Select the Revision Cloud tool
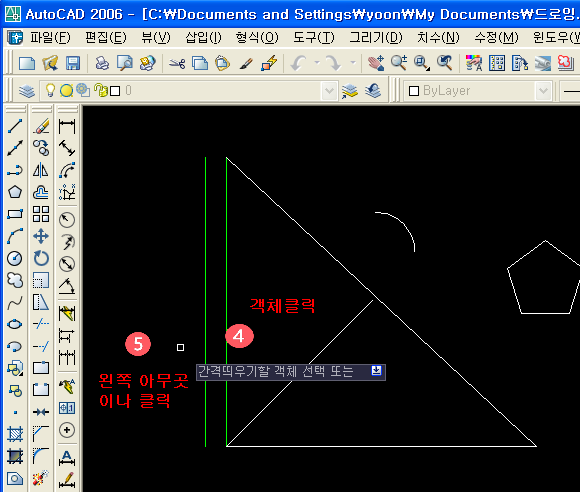Image resolution: width=580 pixels, height=492 pixels. [15, 280]
